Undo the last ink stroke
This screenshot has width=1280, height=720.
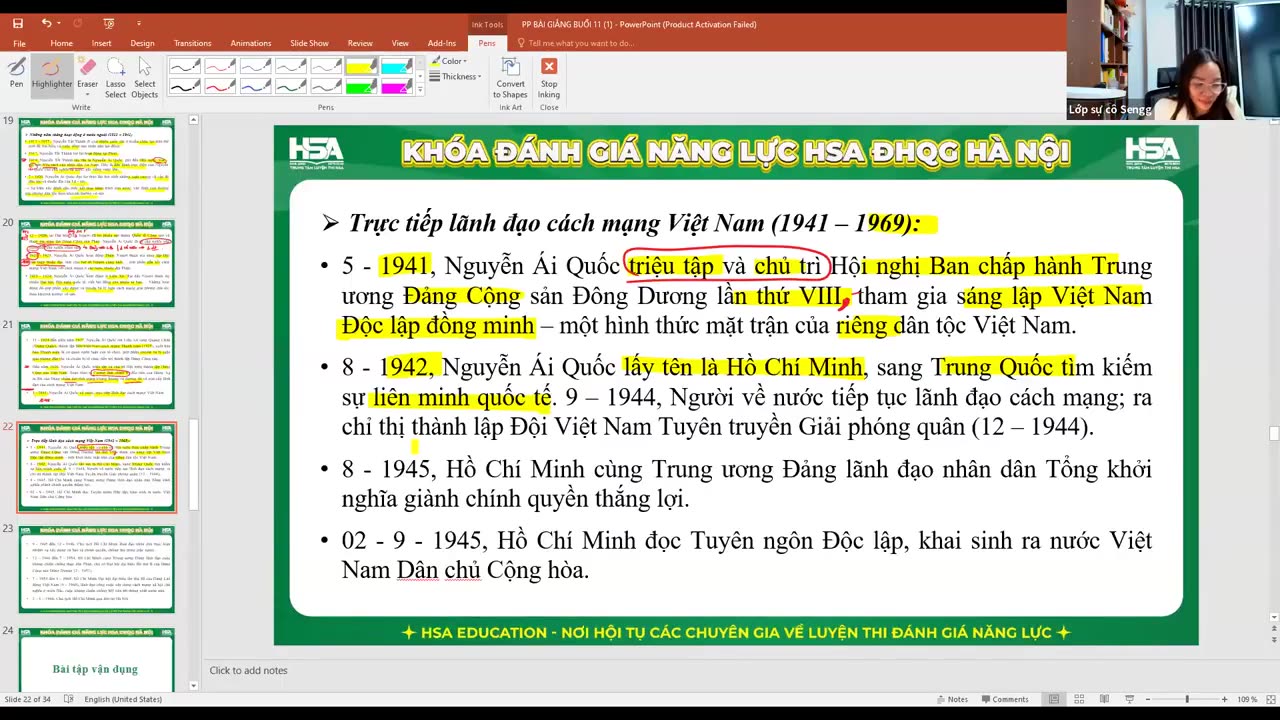[46, 23]
